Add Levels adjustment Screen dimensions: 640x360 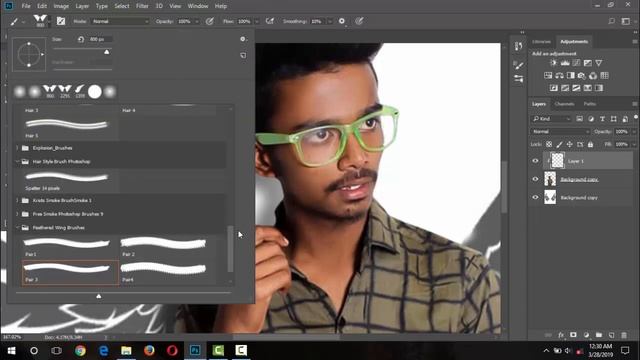[x=565, y=63]
